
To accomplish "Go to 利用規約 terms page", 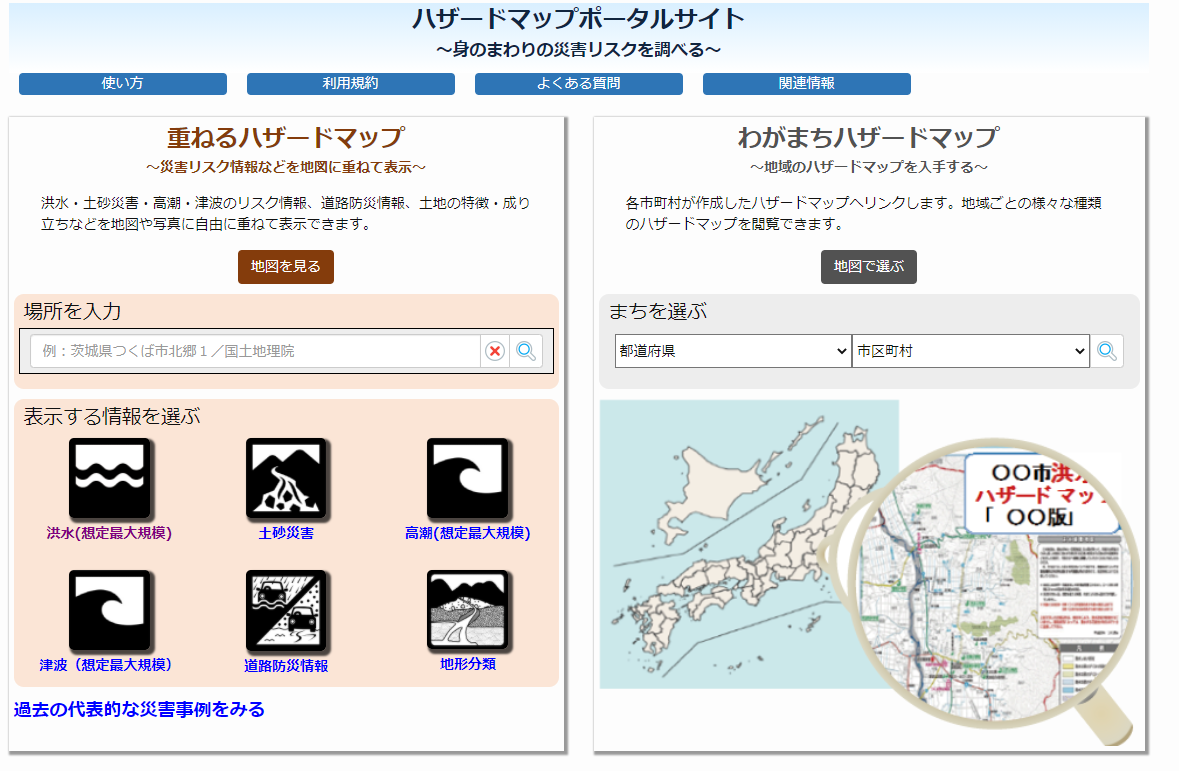I will [x=351, y=84].
